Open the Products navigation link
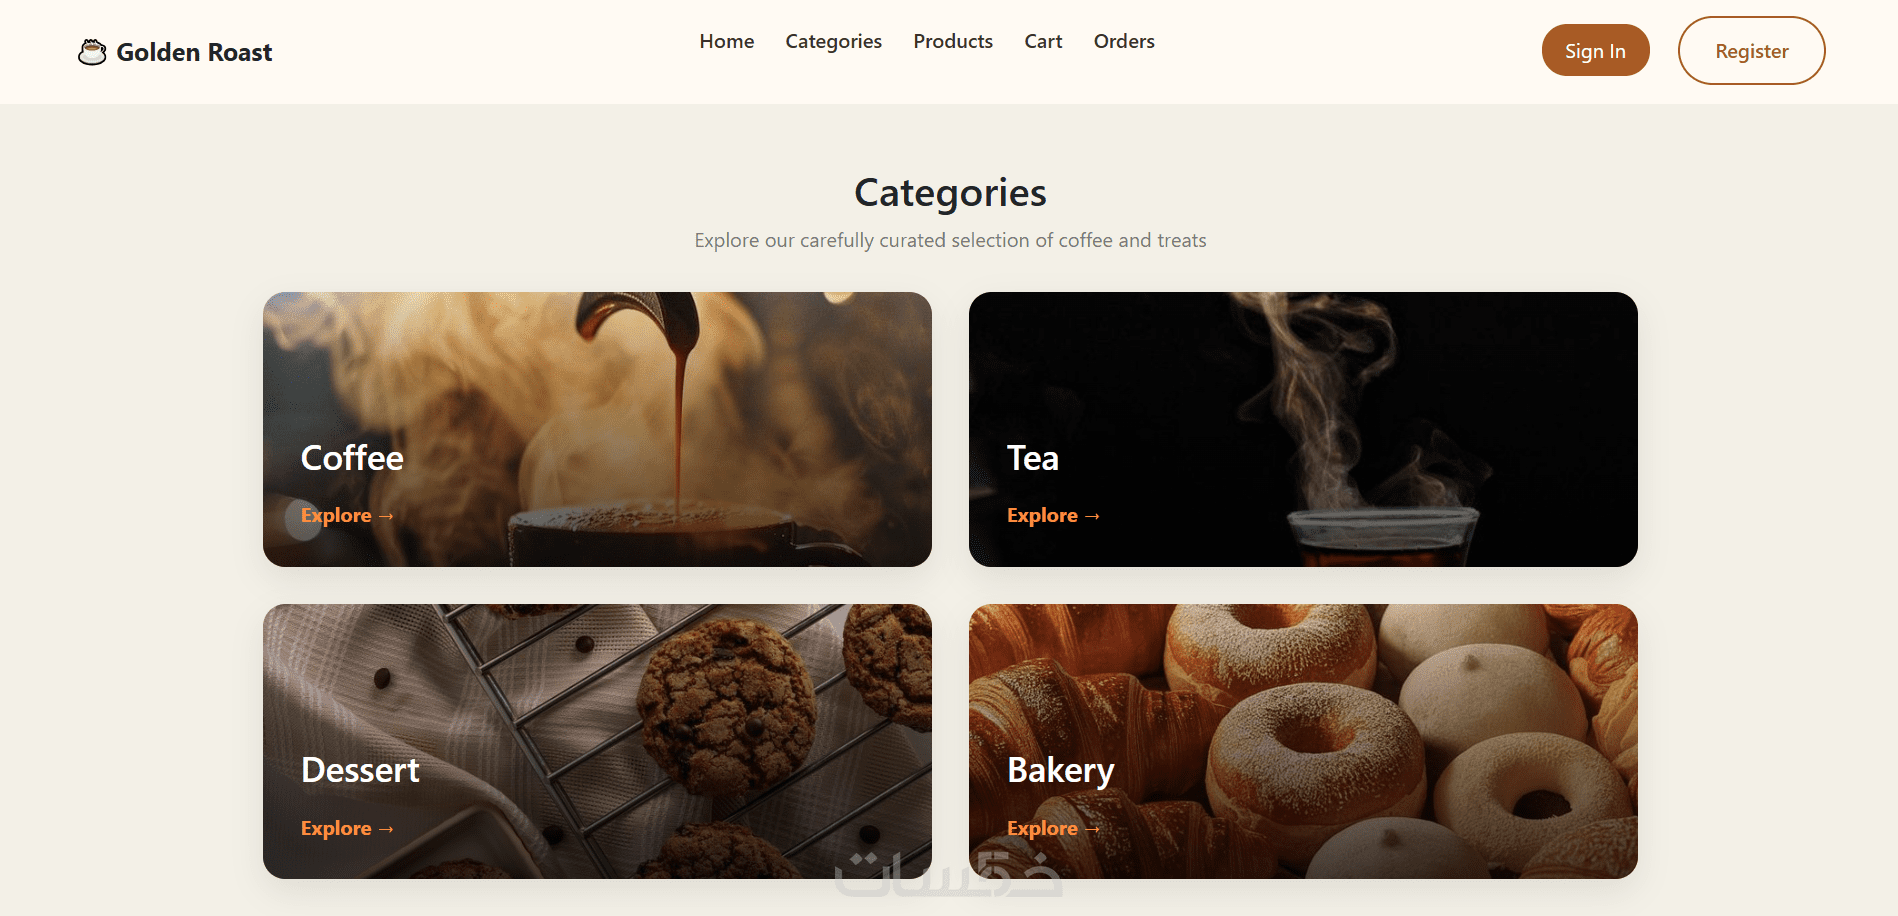This screenshot has width=1898, height=916. pyautogui.click(x=953, y=41)
